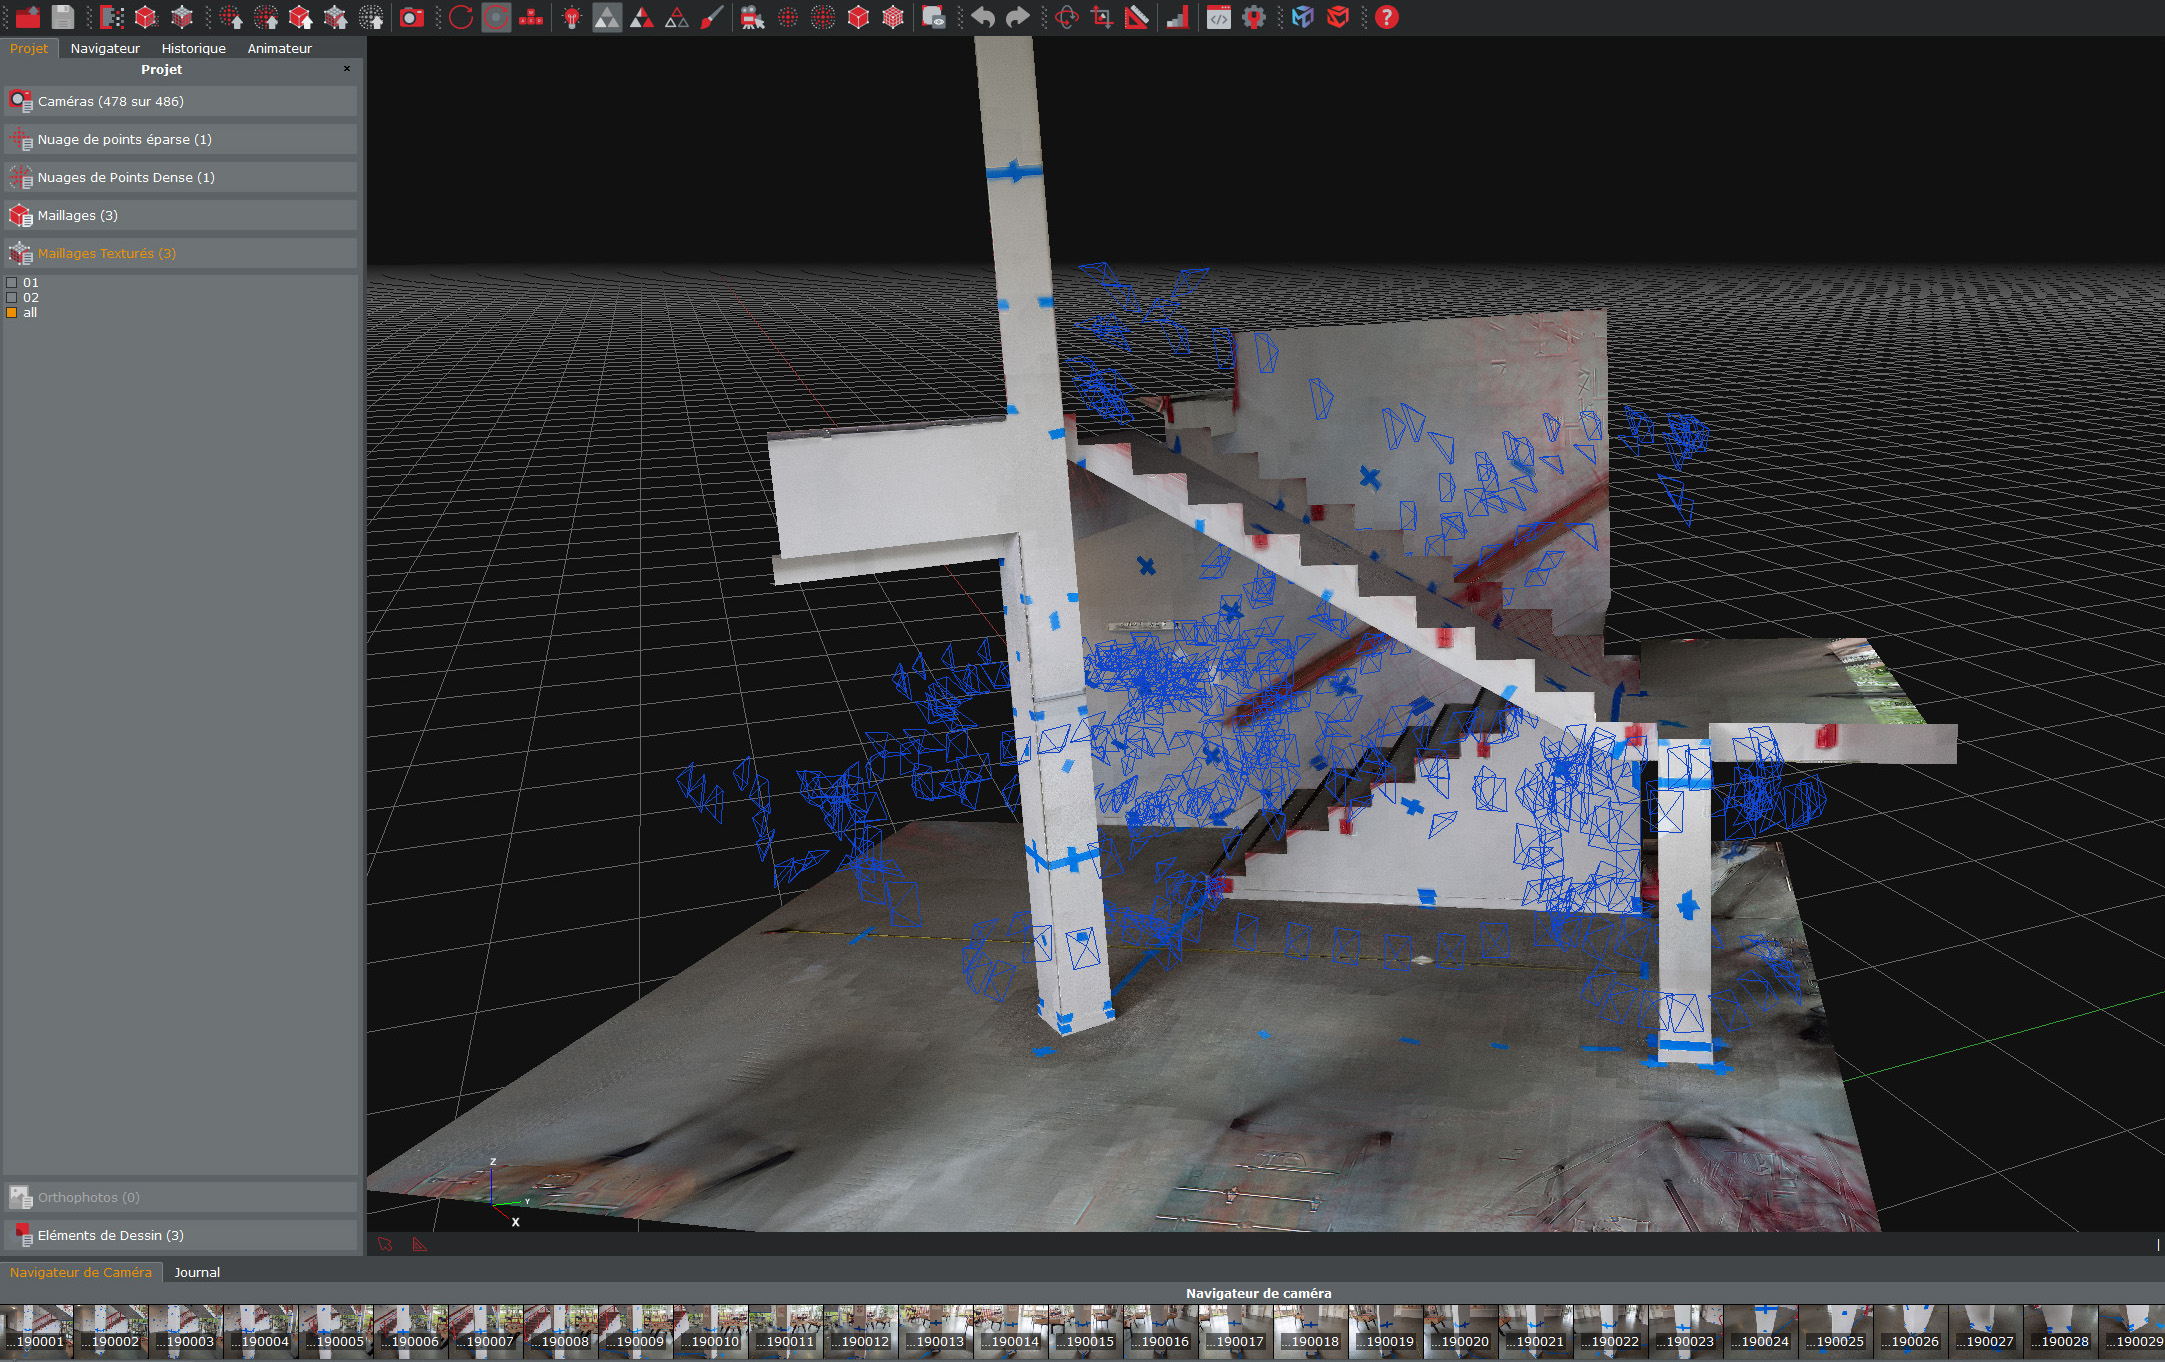Uncheck the orange 'all' mesh checkbox
Screen dimensions: 2165x1362
(x=12, y=313)
